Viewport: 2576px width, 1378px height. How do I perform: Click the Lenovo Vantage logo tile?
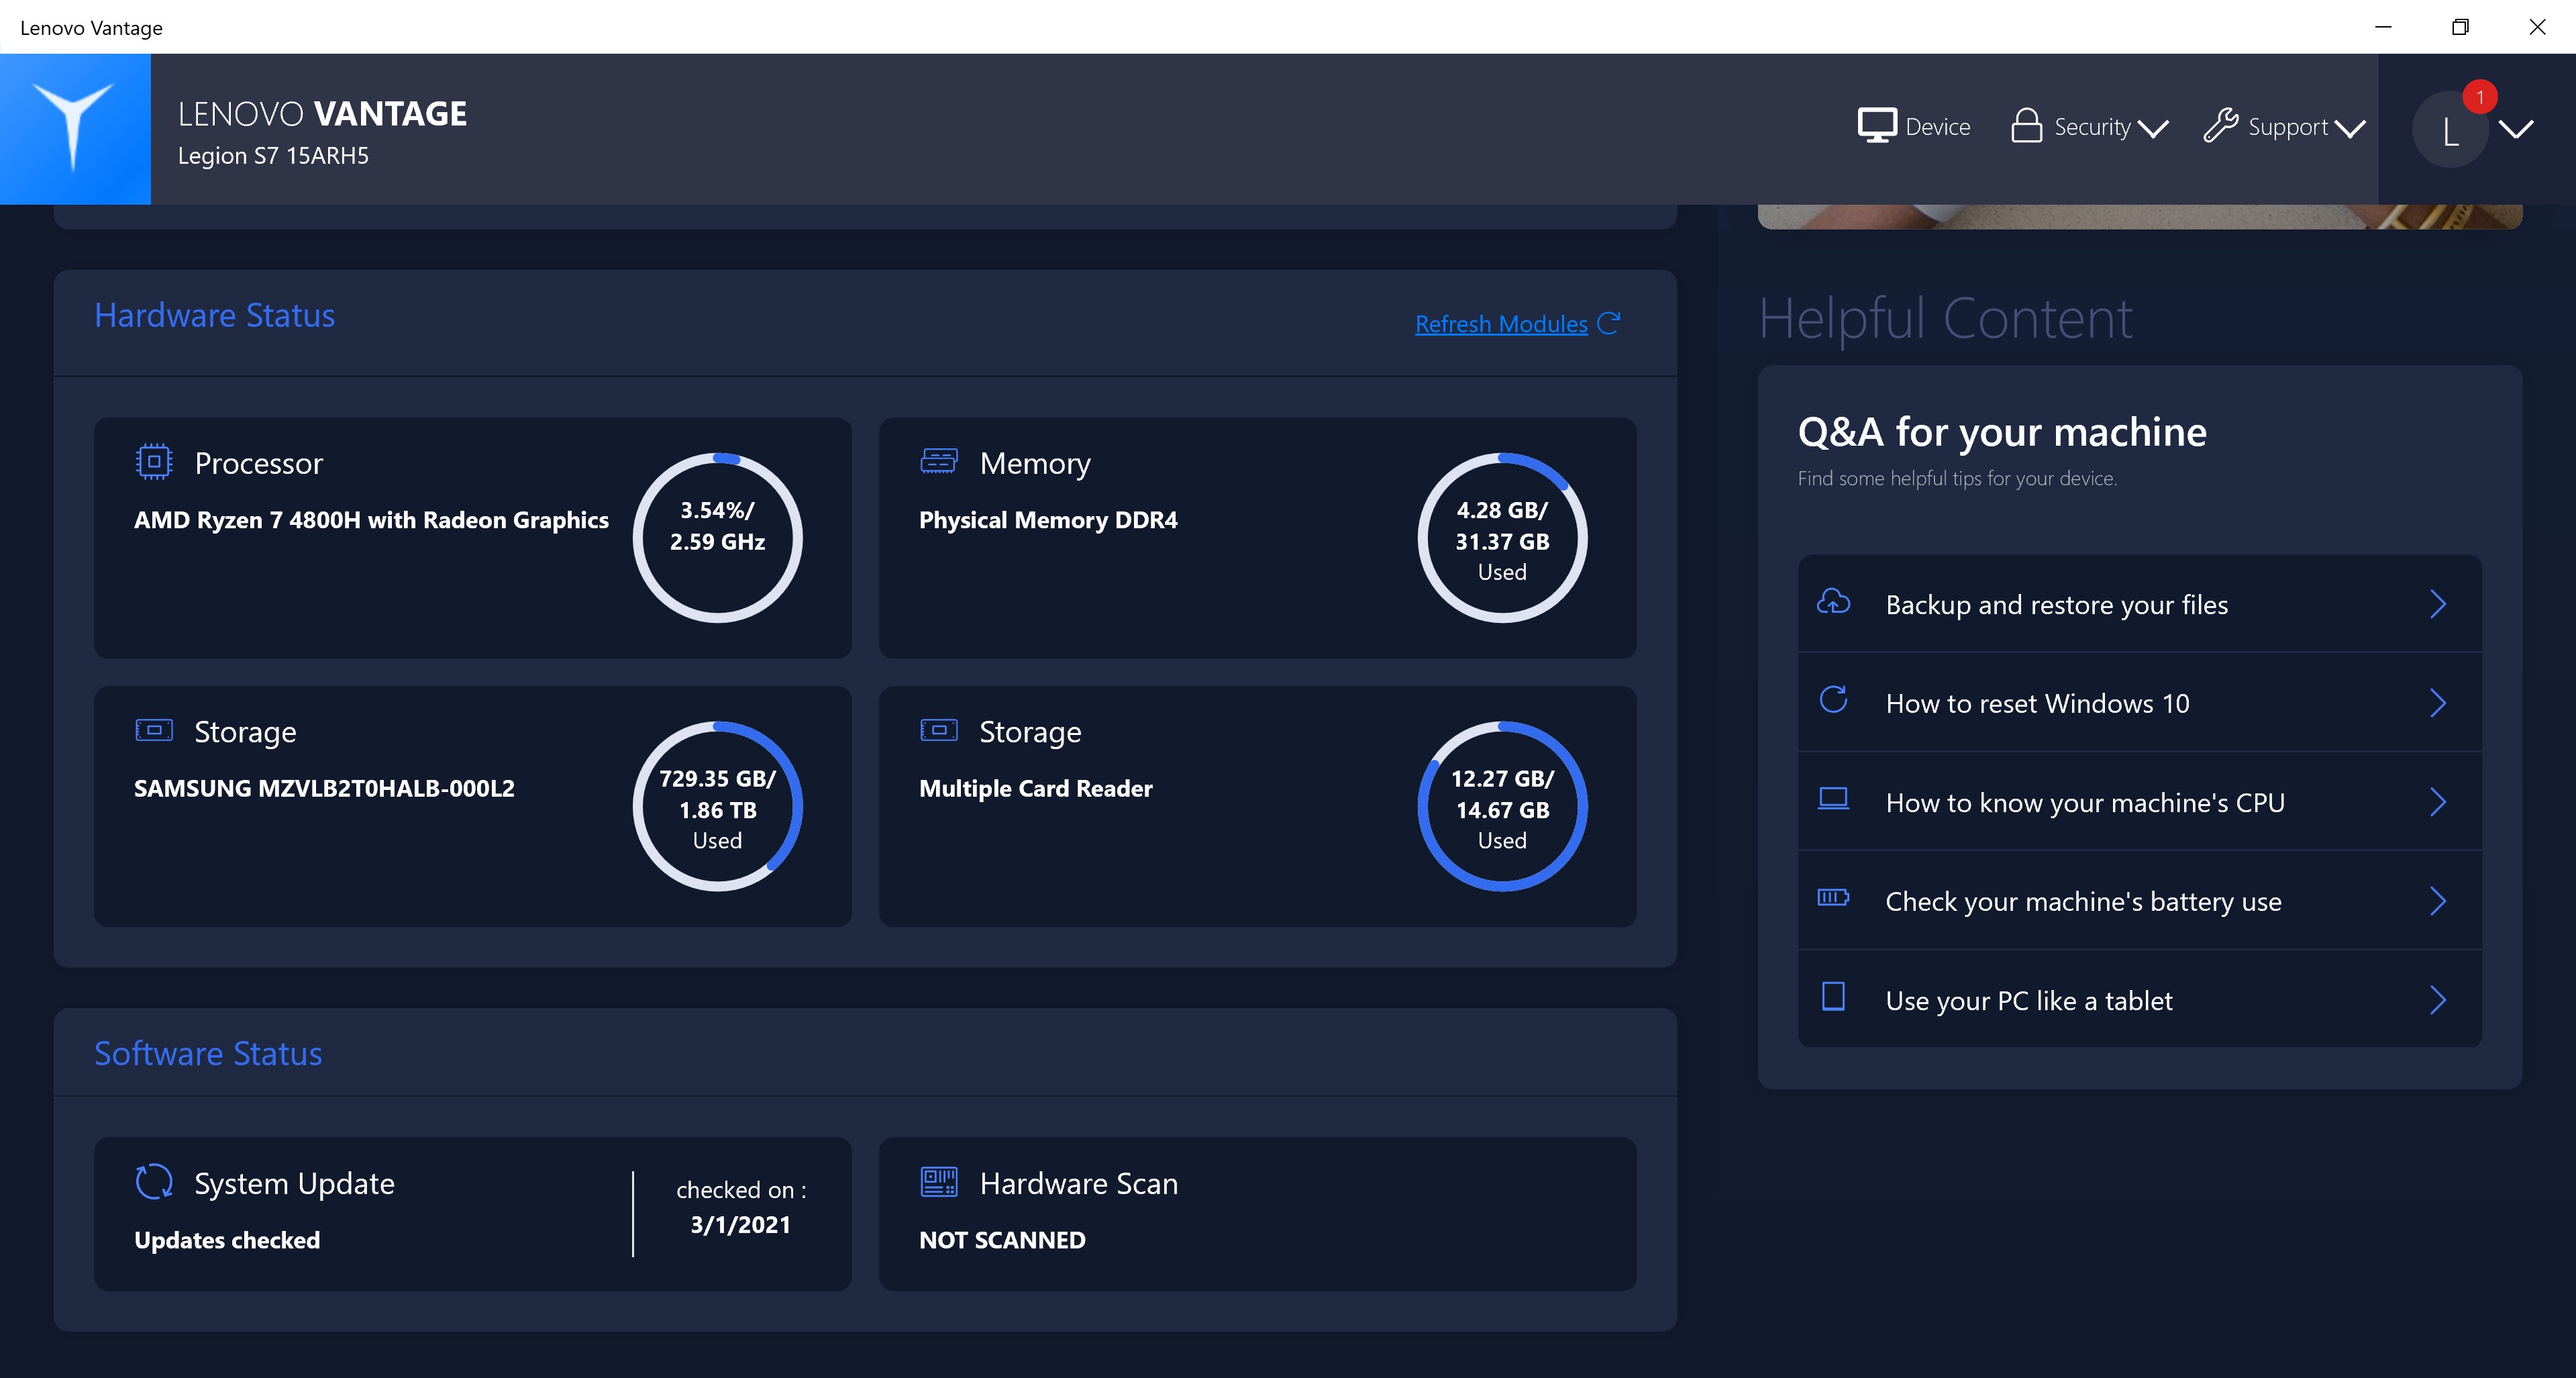coord(75,129)
